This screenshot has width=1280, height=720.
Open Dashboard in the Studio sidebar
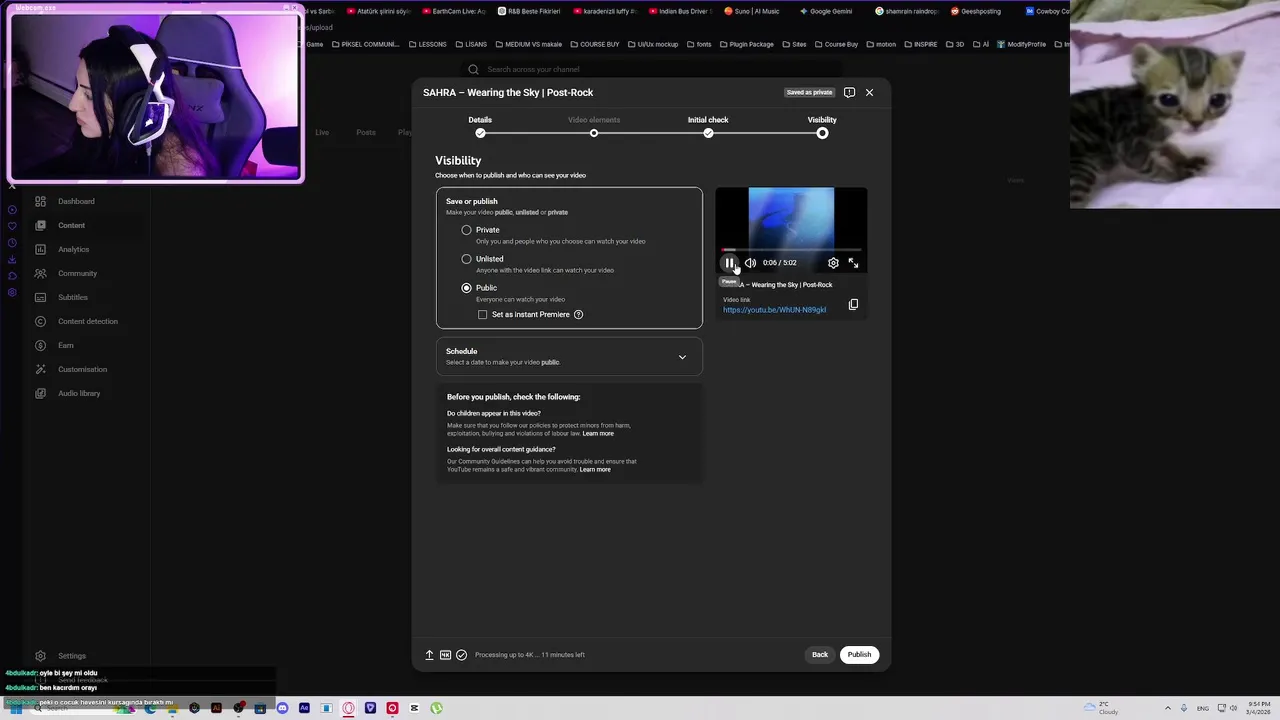pyautogui.click(x=76, y=201)
